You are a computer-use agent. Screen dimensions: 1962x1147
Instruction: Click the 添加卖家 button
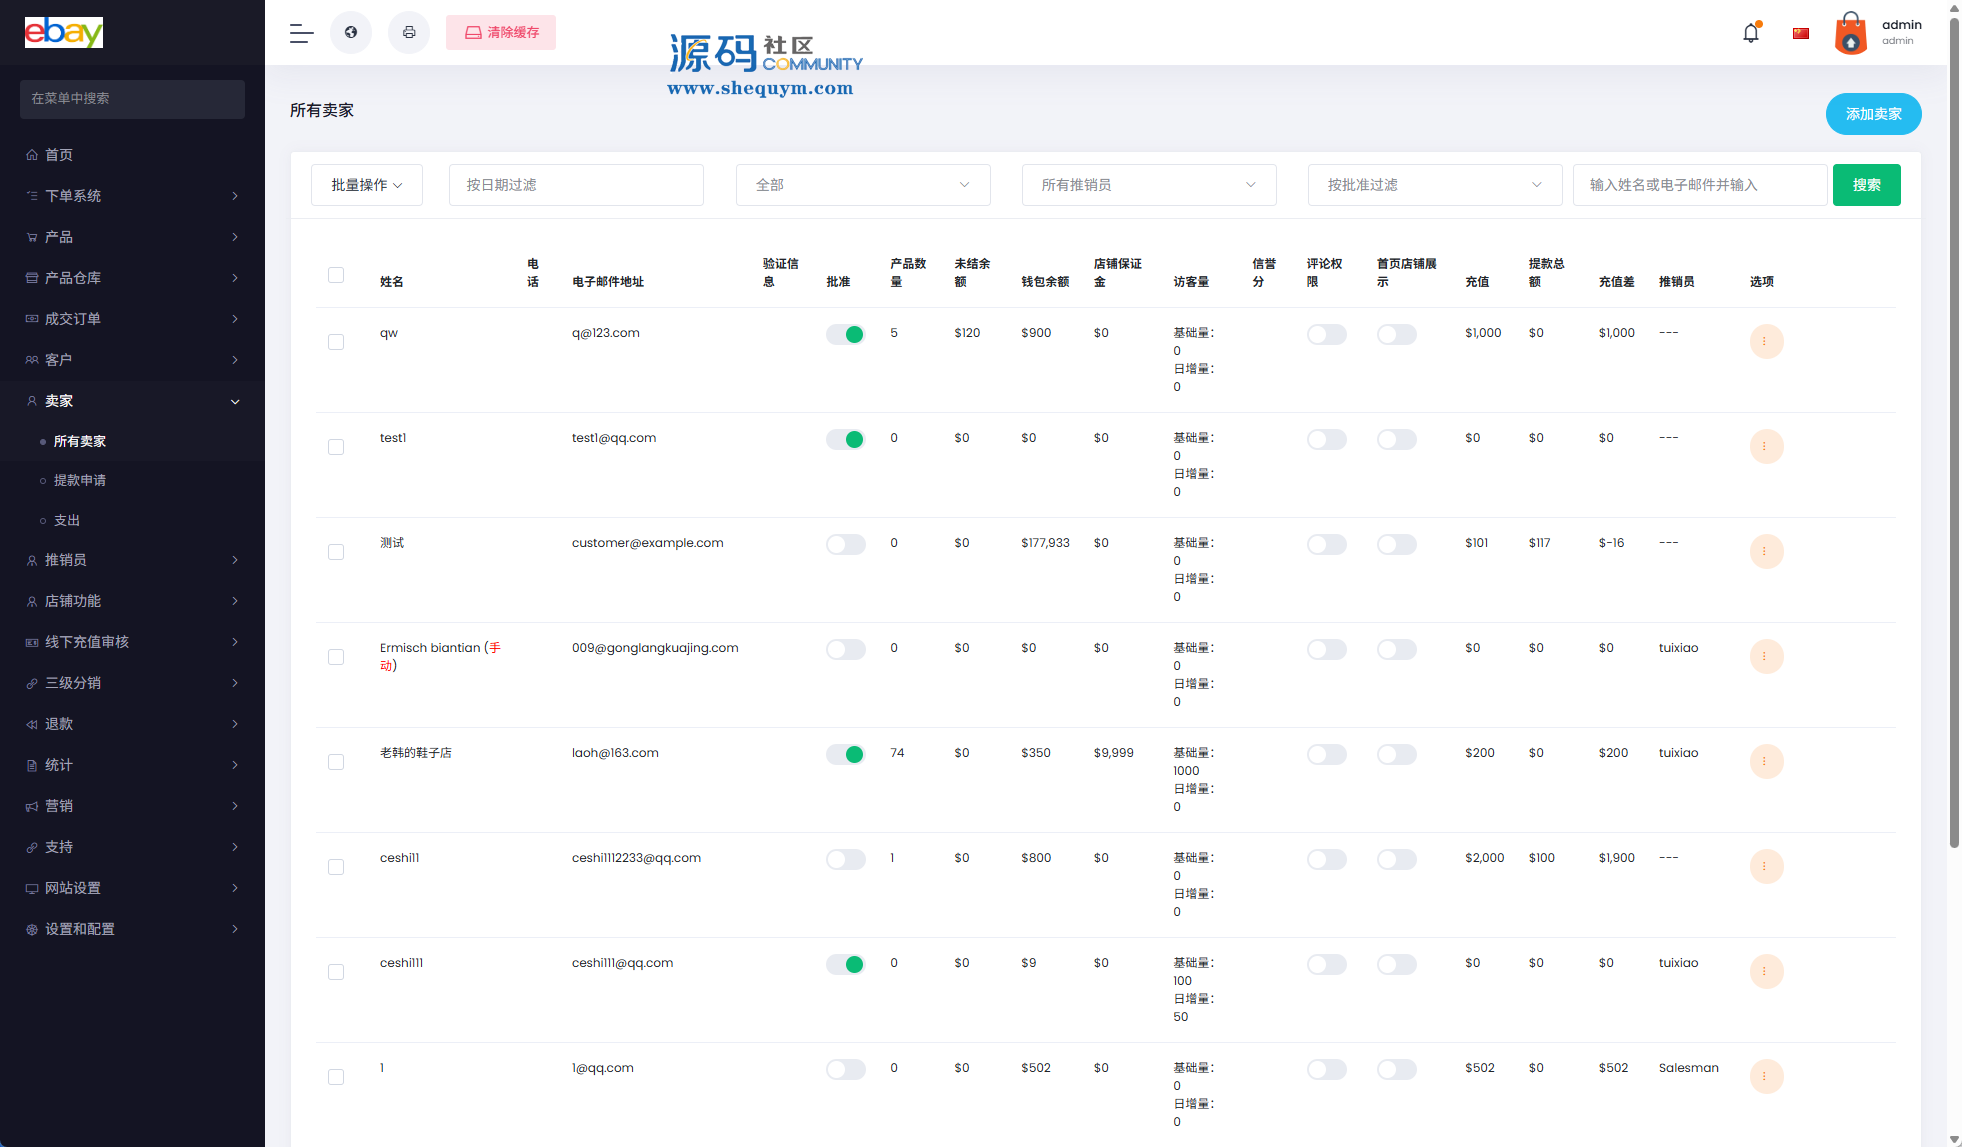pos(1873,114)
